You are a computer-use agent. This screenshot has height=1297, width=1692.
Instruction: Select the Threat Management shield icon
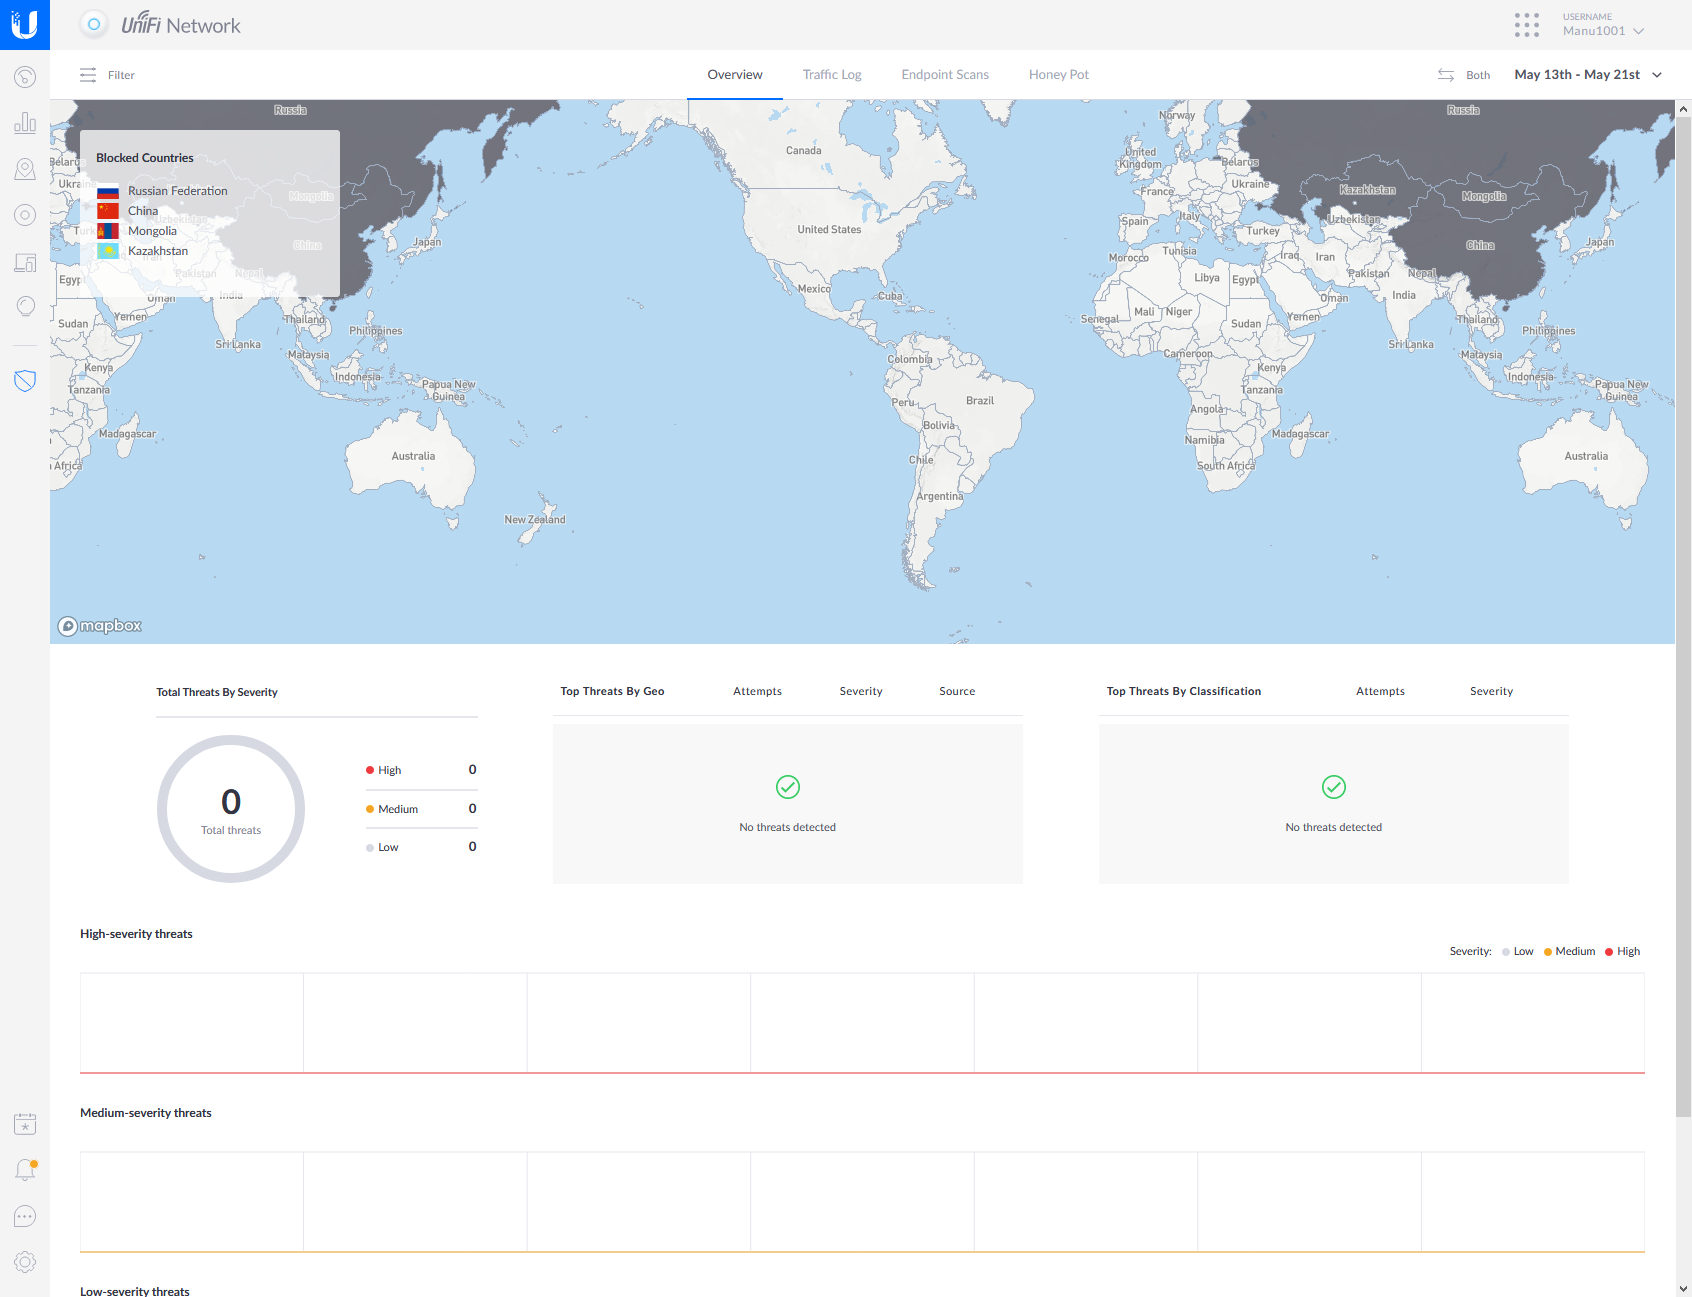click(25, 380)
